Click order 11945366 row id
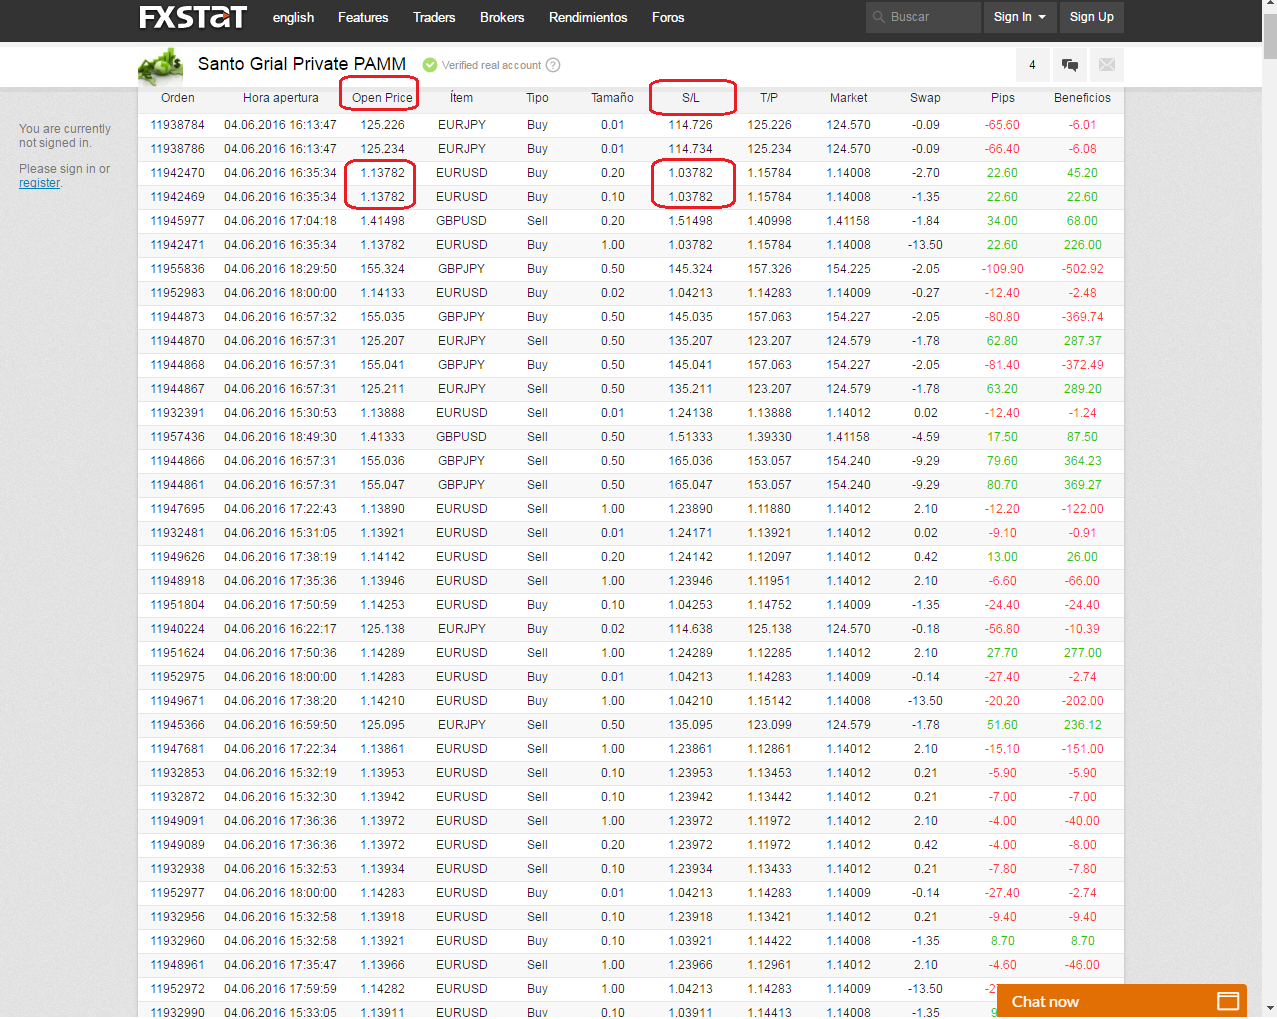Image resolution: width=1277 pixels, height=1019 pixels. (178, 725)
